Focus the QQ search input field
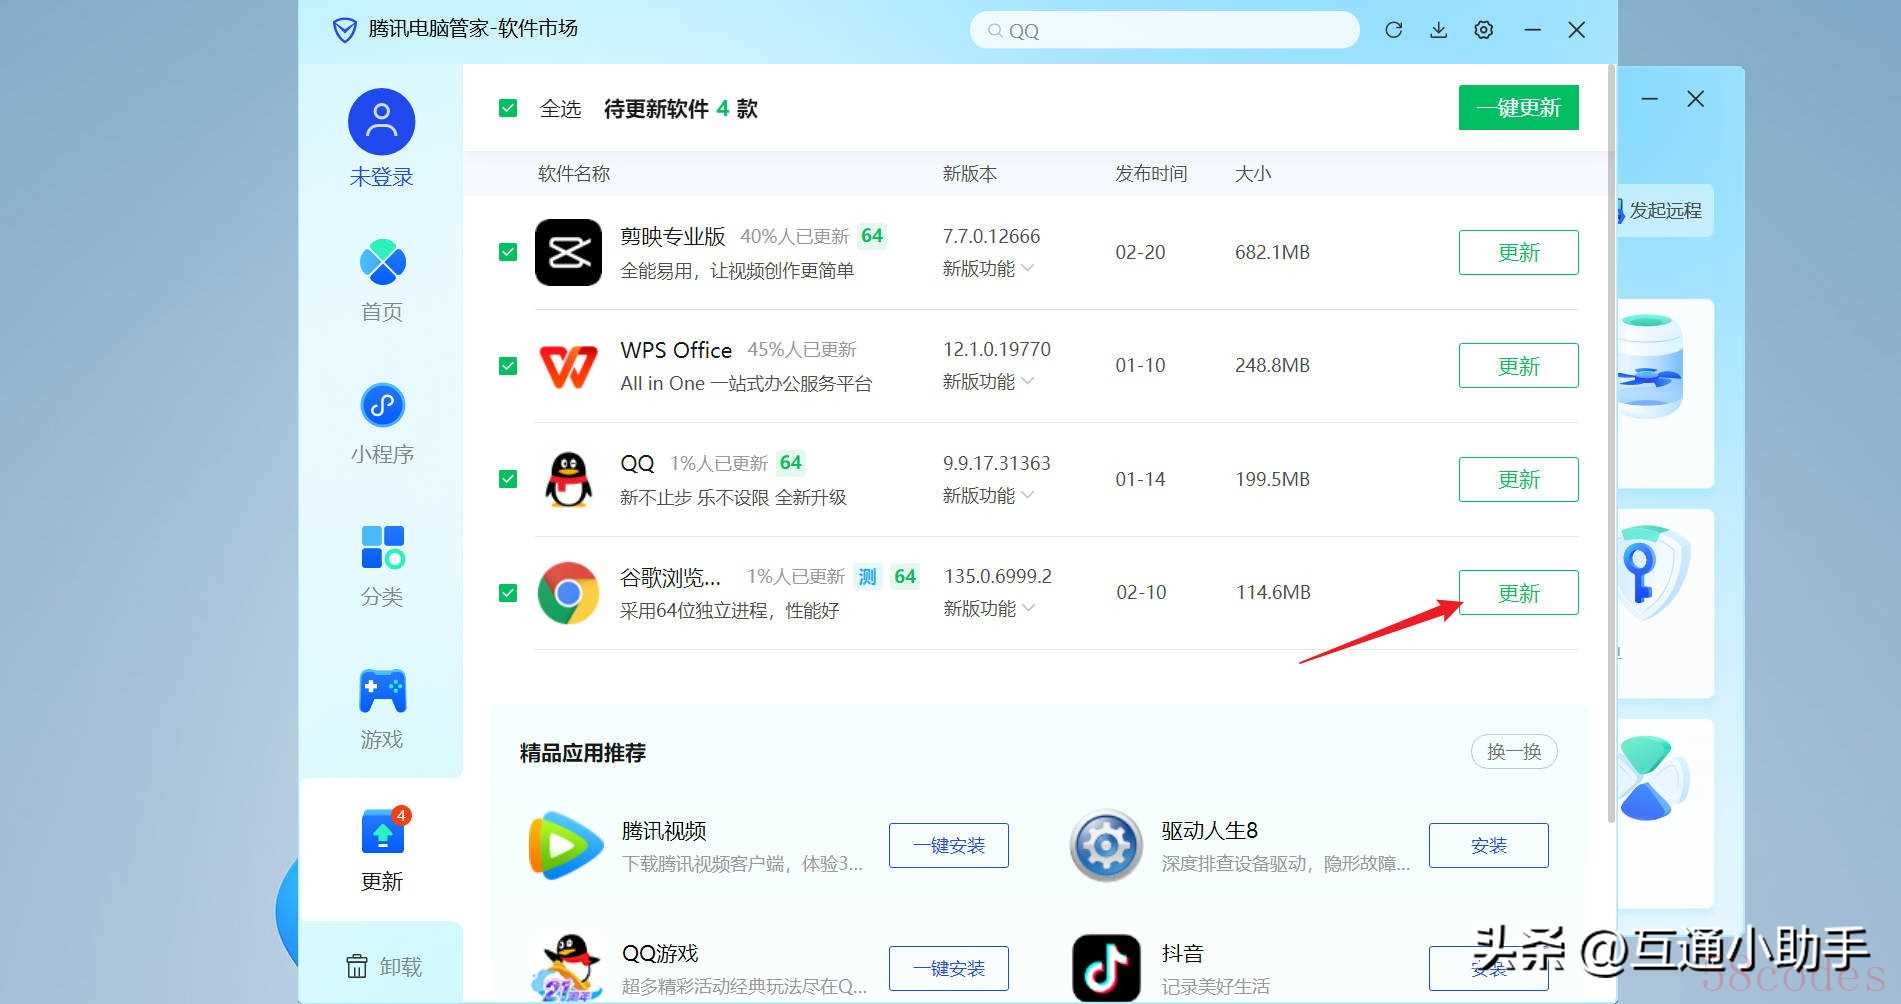 click(x=1164, y=30)
